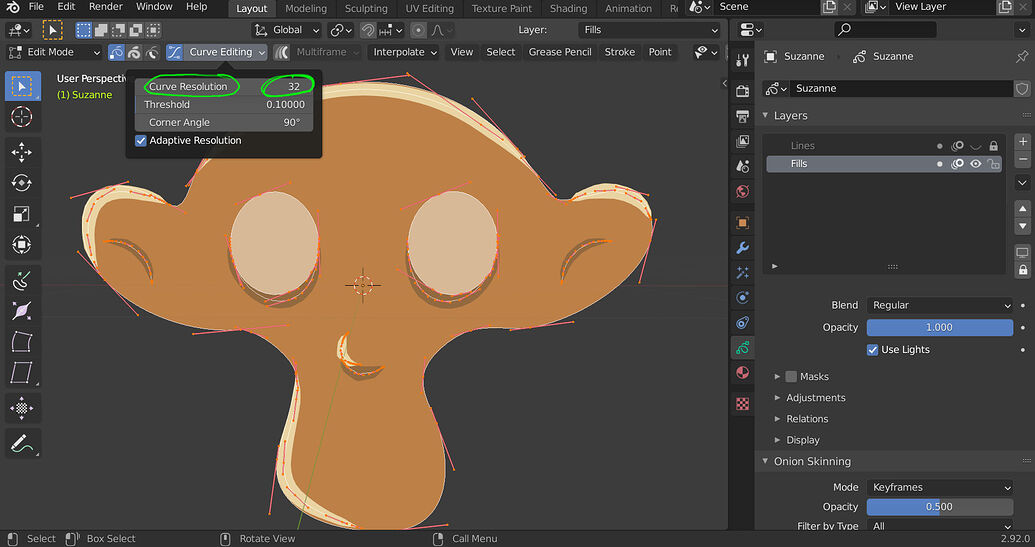Toggle onion skinning on Fills layer

(x=957, y=164)
